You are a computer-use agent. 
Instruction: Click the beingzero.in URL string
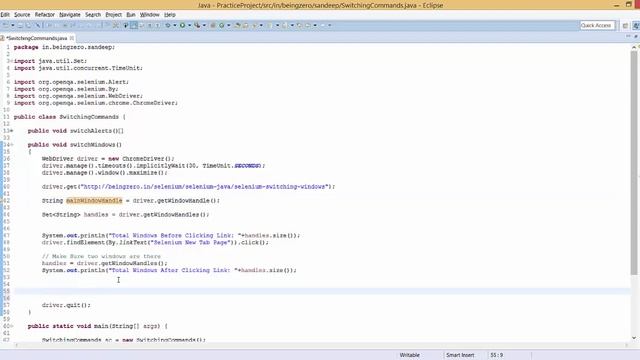click(204, 187)
